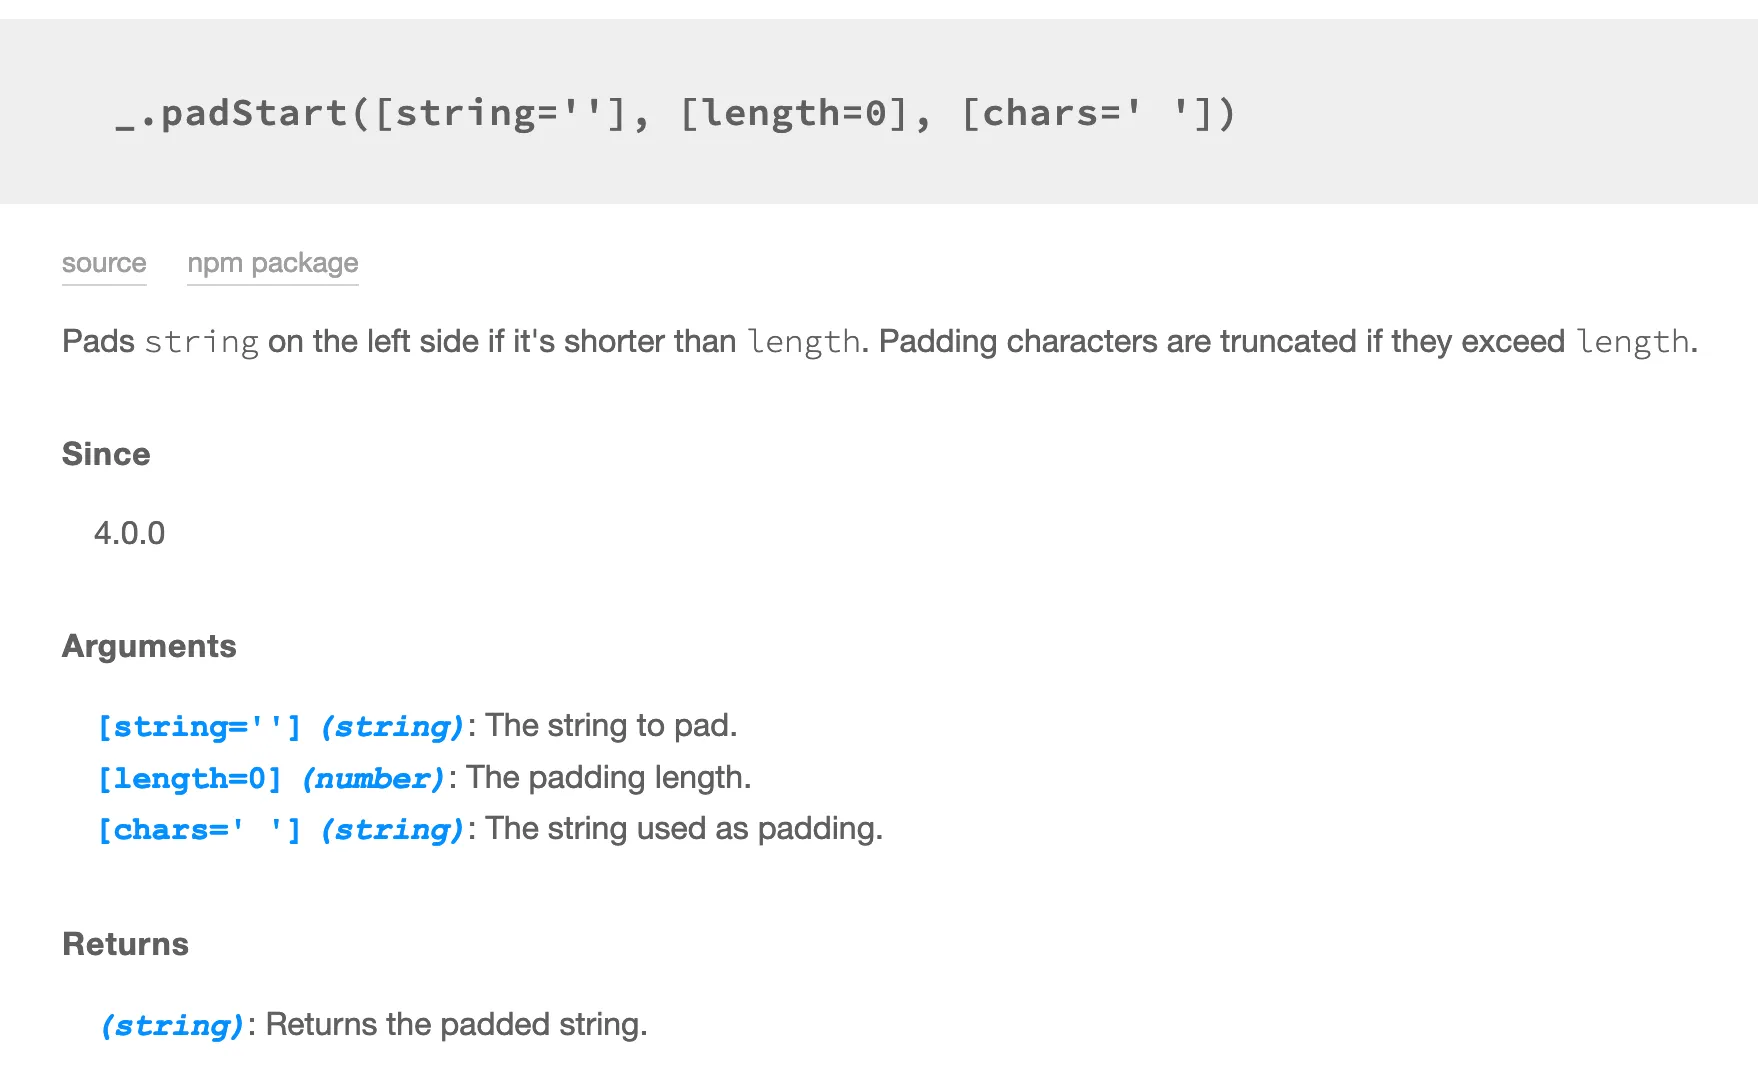Click the (string) type link for chars
This screenshot has width=1758, height=1082.
pos(392,829)
